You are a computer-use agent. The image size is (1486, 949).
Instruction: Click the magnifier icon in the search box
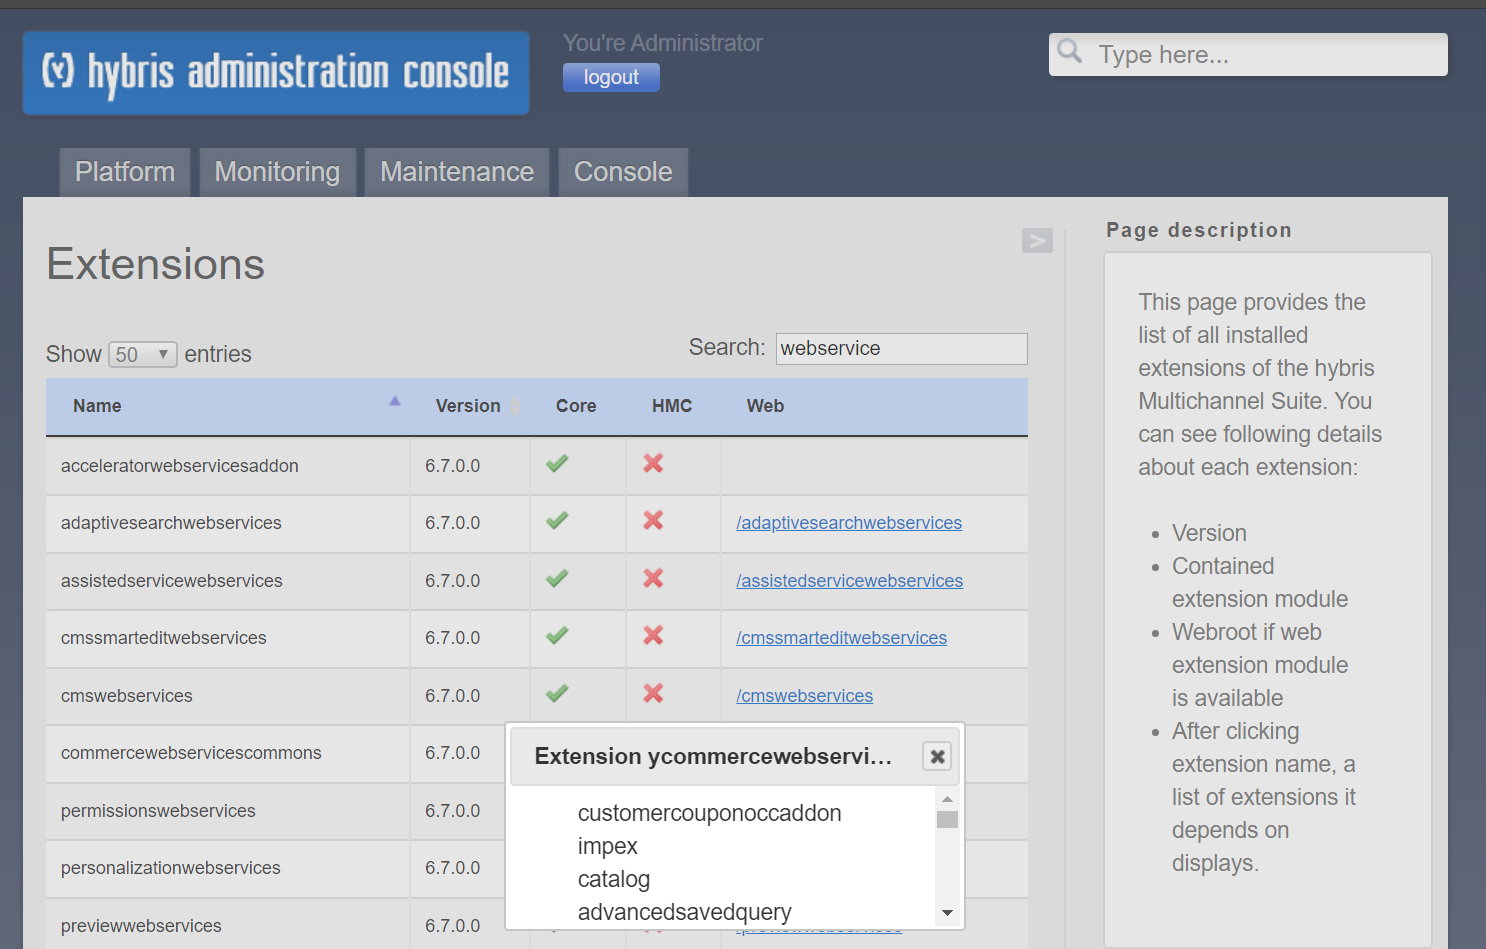point(1070,51)
